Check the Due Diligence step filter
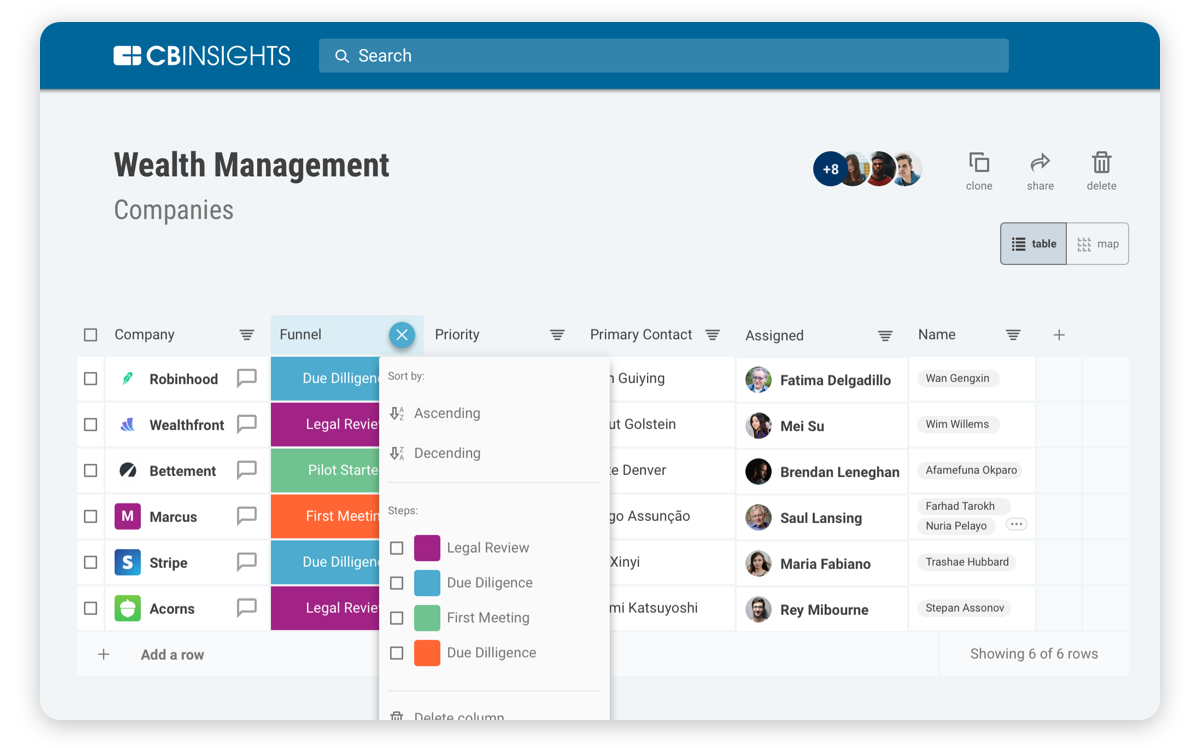Screen dimensions: 1200x748 tap(397, 583)
